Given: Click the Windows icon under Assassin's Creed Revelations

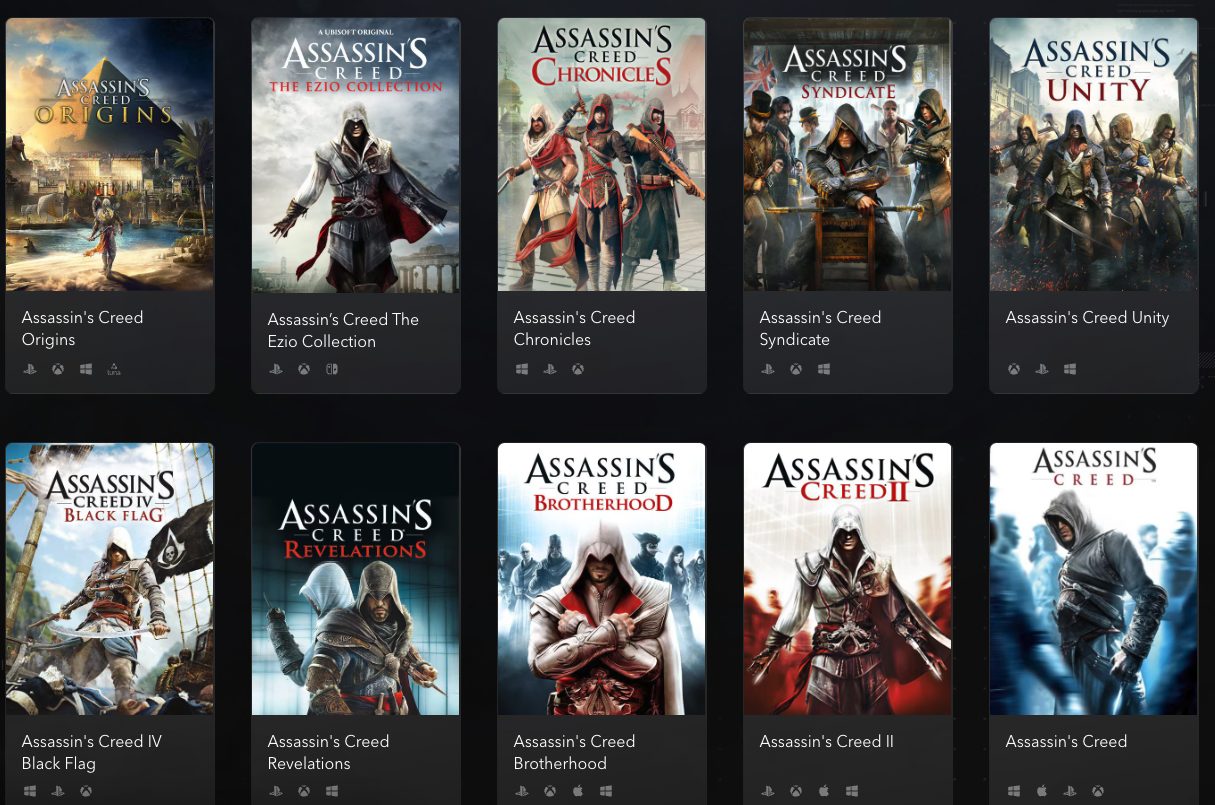Looking at the screenshot, I should [x=332, y=792].
